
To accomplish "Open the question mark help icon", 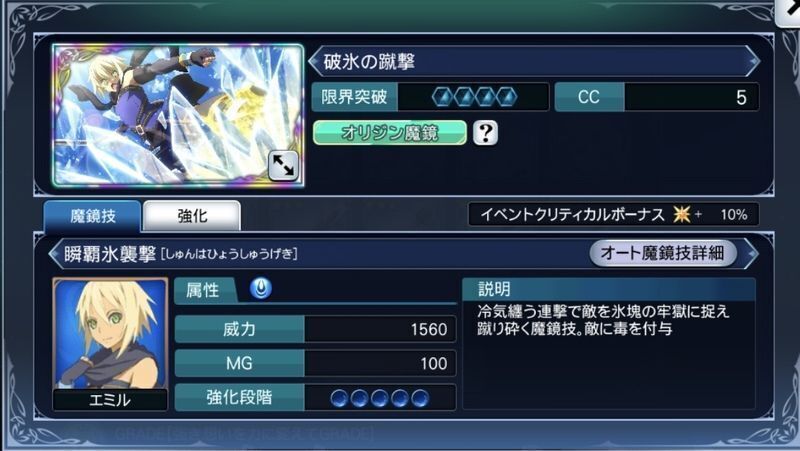I will (485, 133).
